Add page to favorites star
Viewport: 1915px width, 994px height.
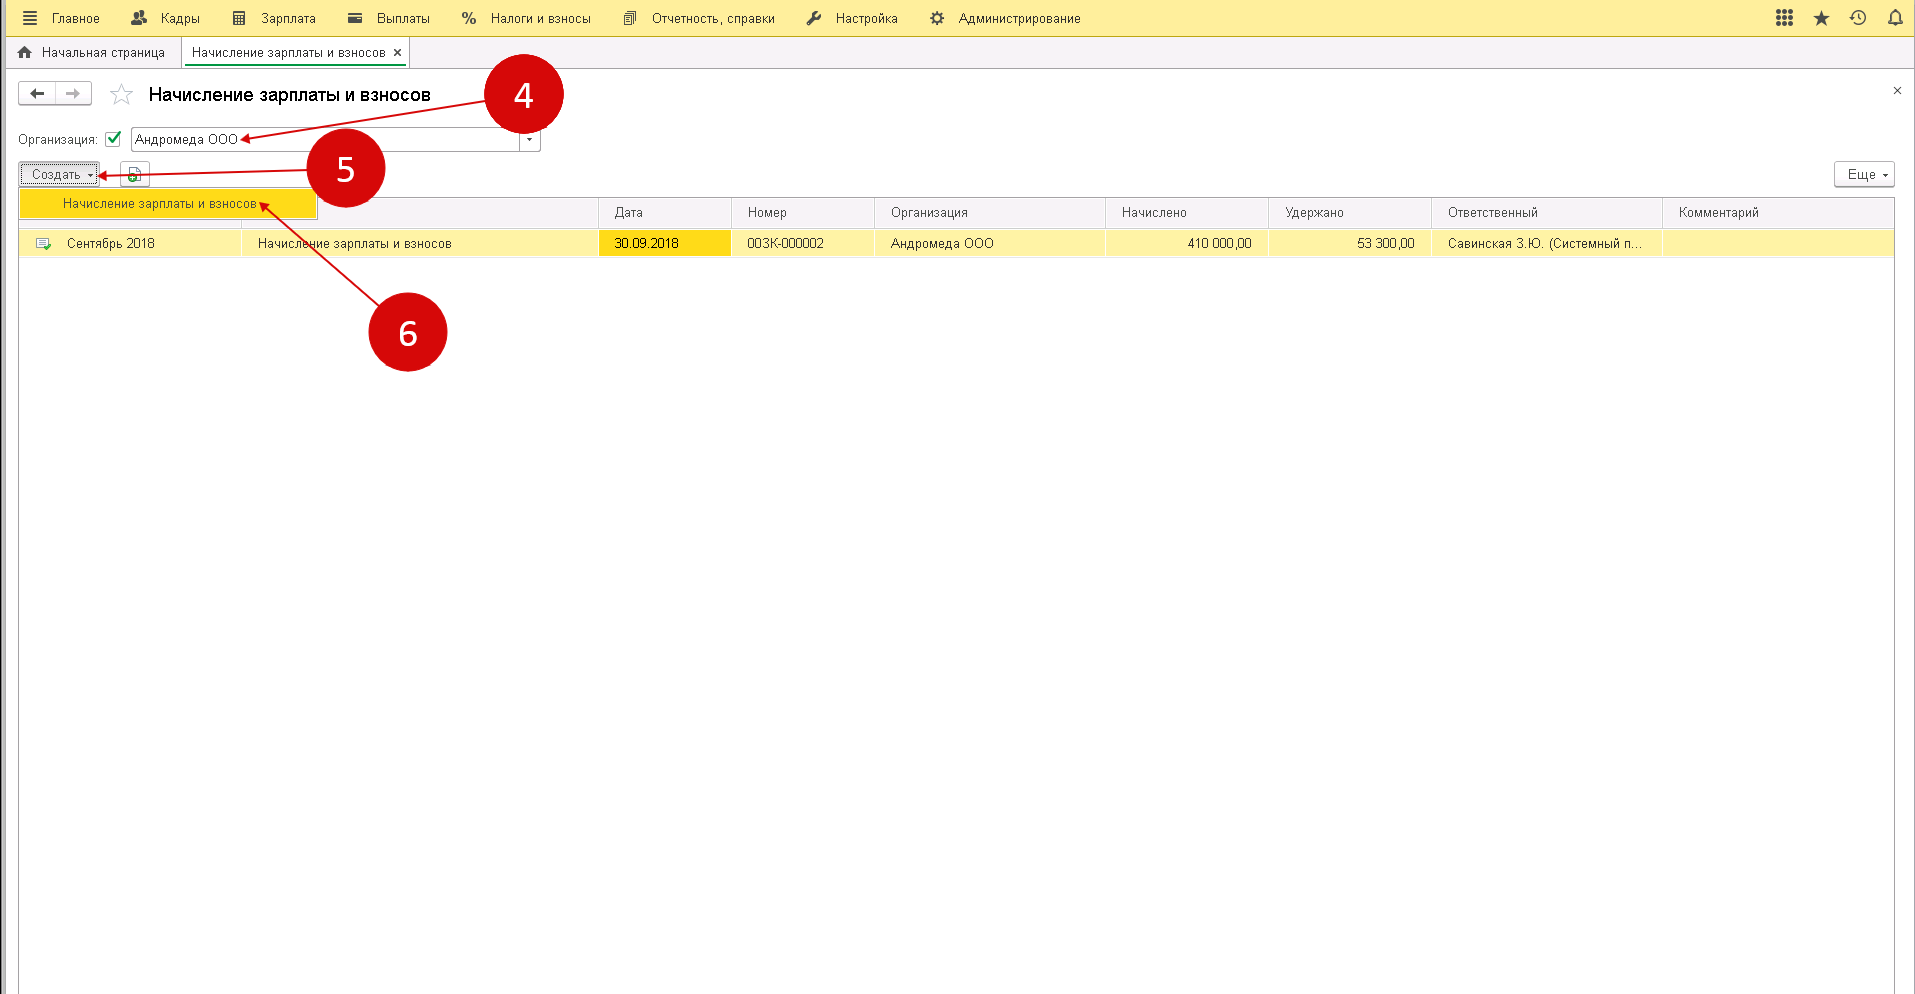click(x=121, y=95)
